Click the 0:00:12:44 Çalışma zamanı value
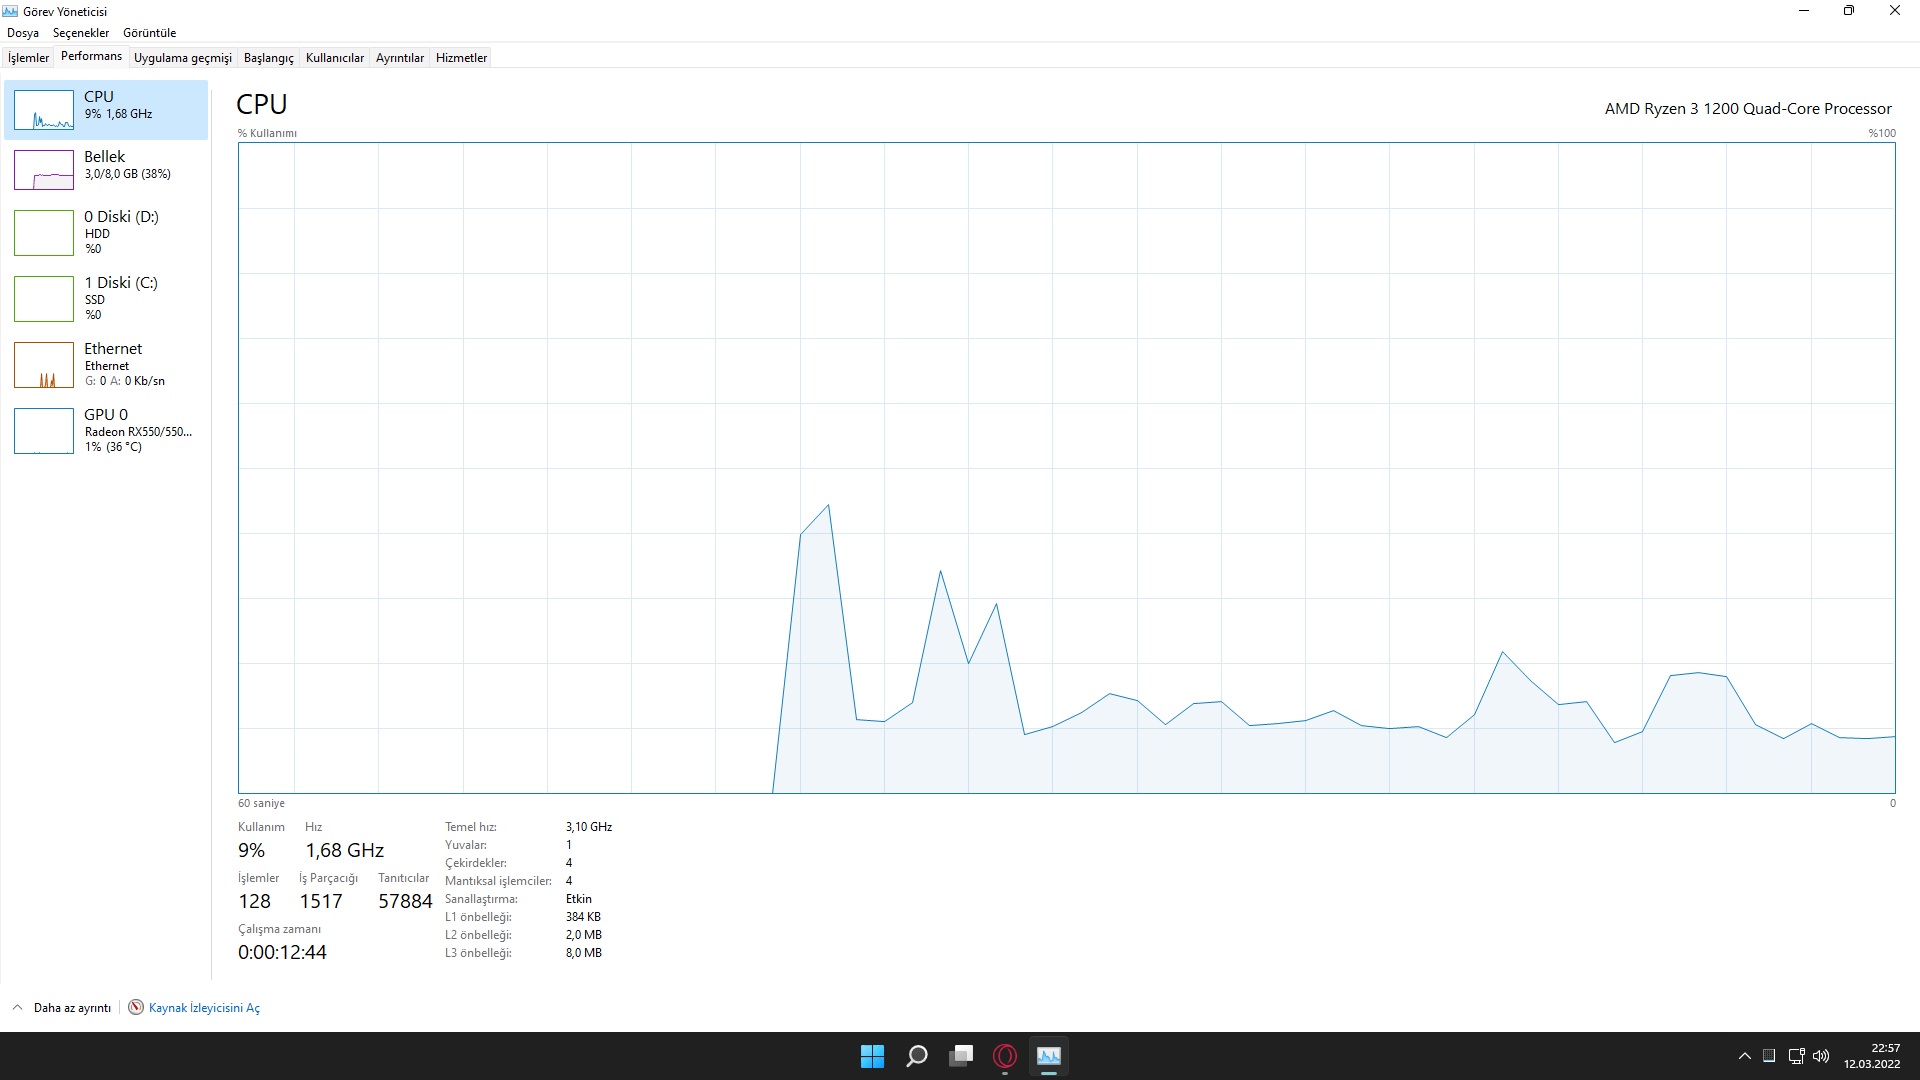The image size is (1920, 1080). click(x=282, y=953)
